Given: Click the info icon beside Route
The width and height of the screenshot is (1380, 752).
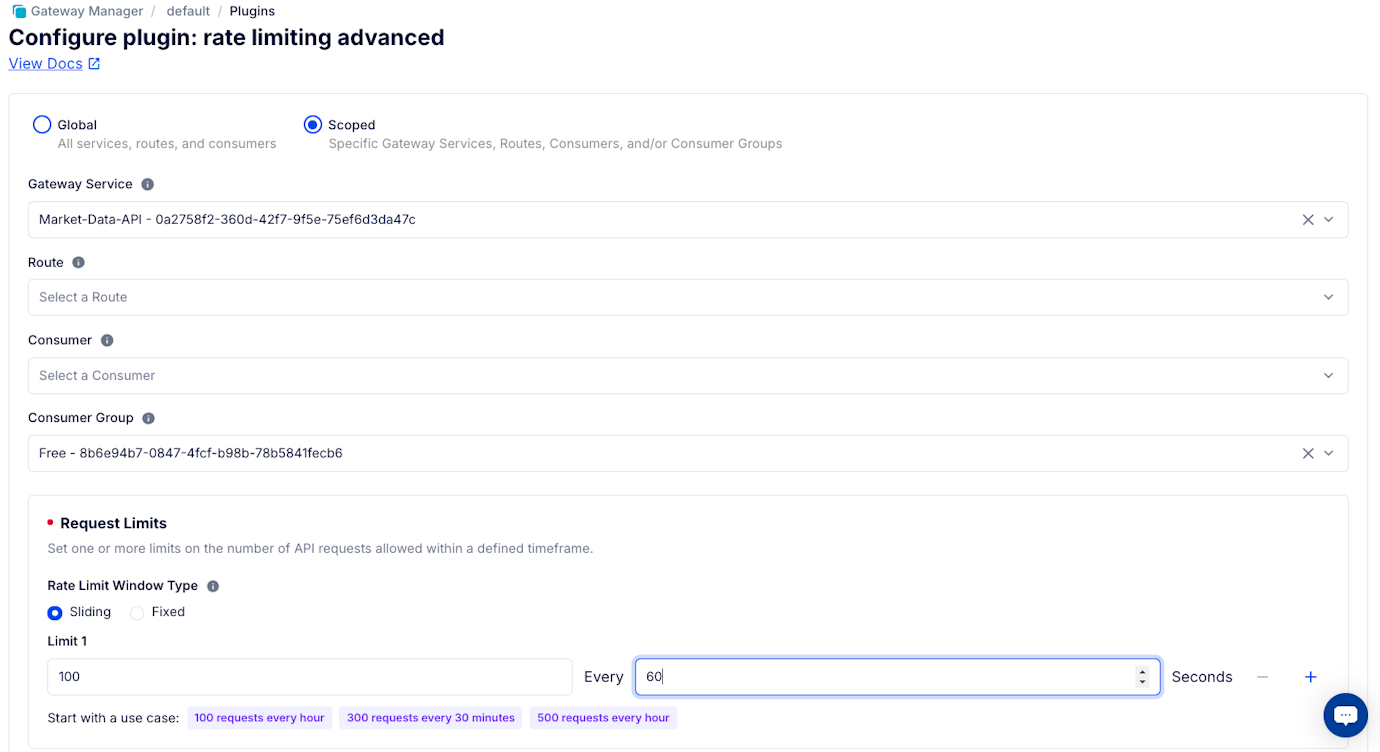Looking at the screenshot, I should pos(79,262).
